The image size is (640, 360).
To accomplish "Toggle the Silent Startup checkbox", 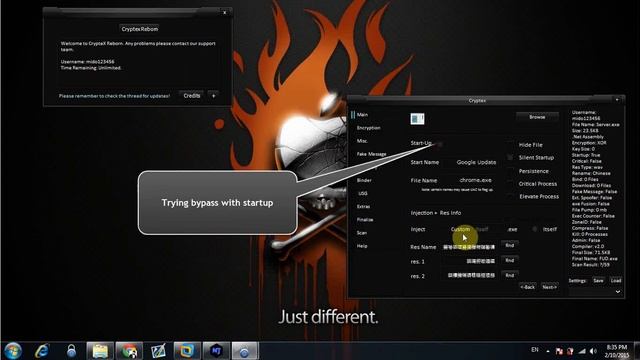I will pos(510,157).
